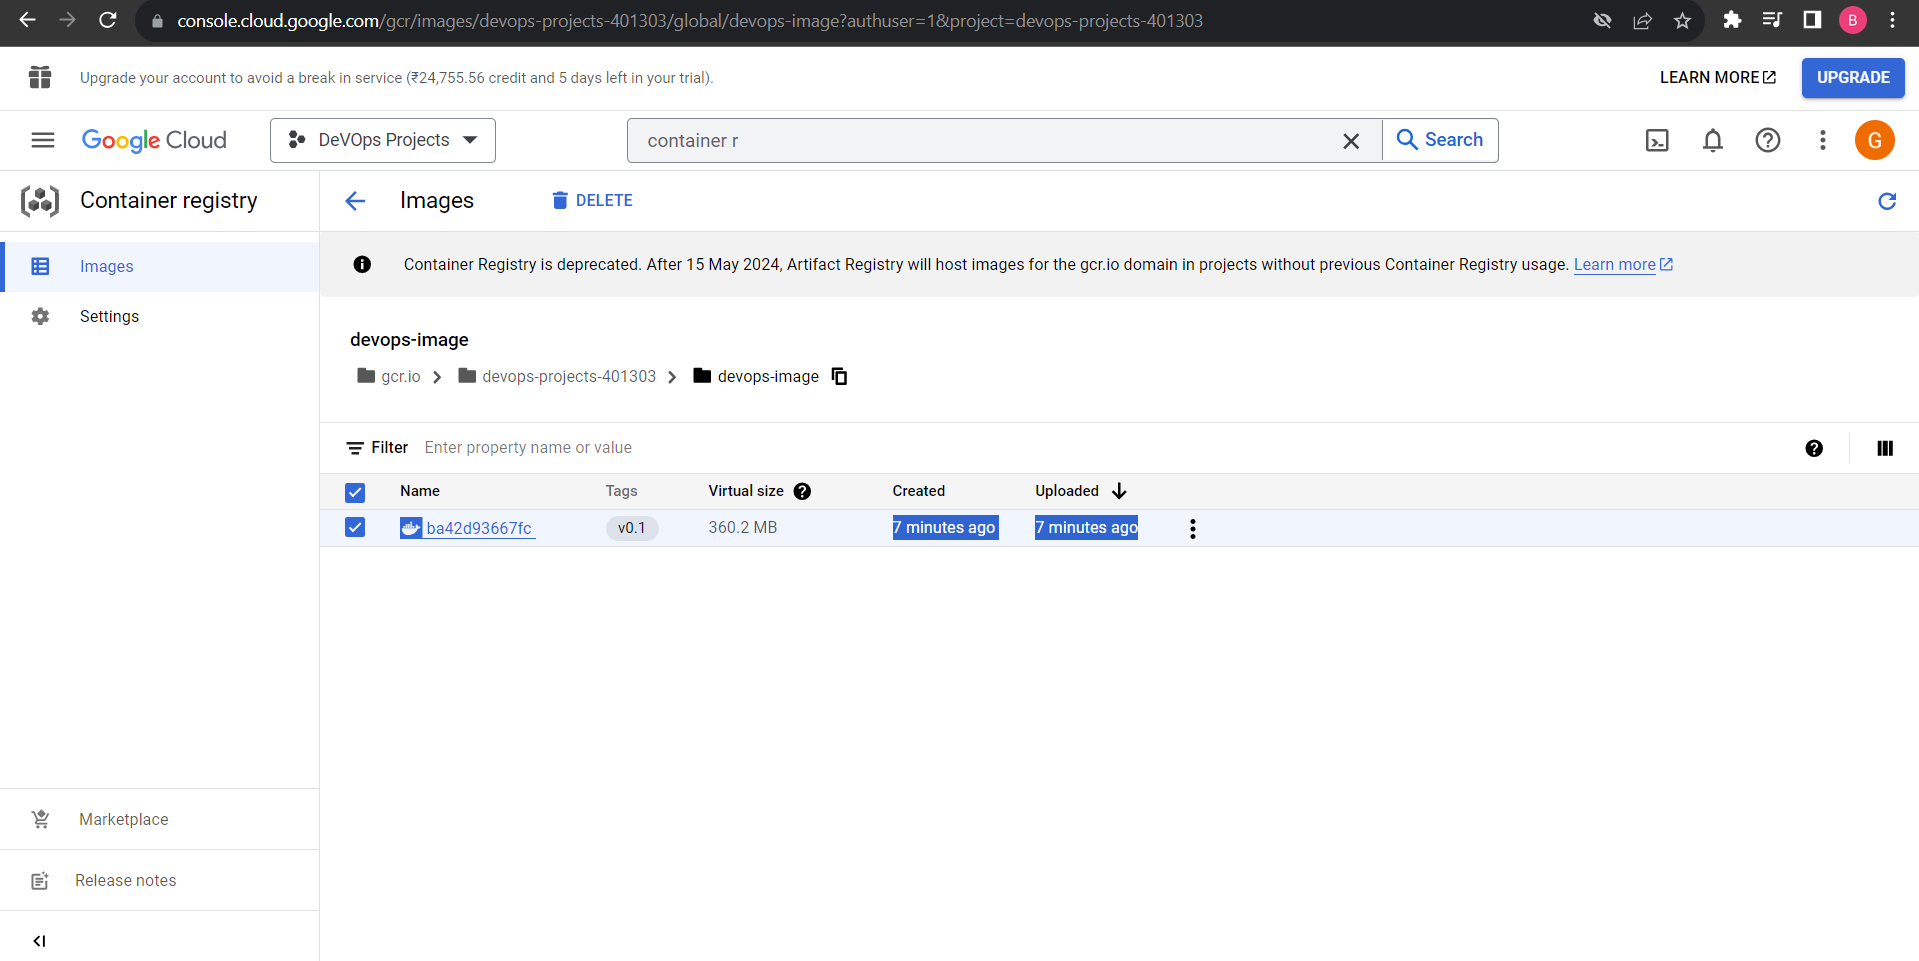The width and height of the screenshot is (1919, 961).
Task: Open the Learn more deprecation link
Action: 1623,264
